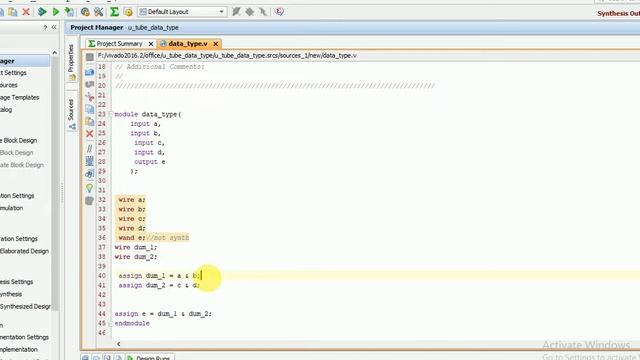This screenshot has width=640, height=360.
Task: Click the question mark help icon in navigator header
Action: (45, 28)
